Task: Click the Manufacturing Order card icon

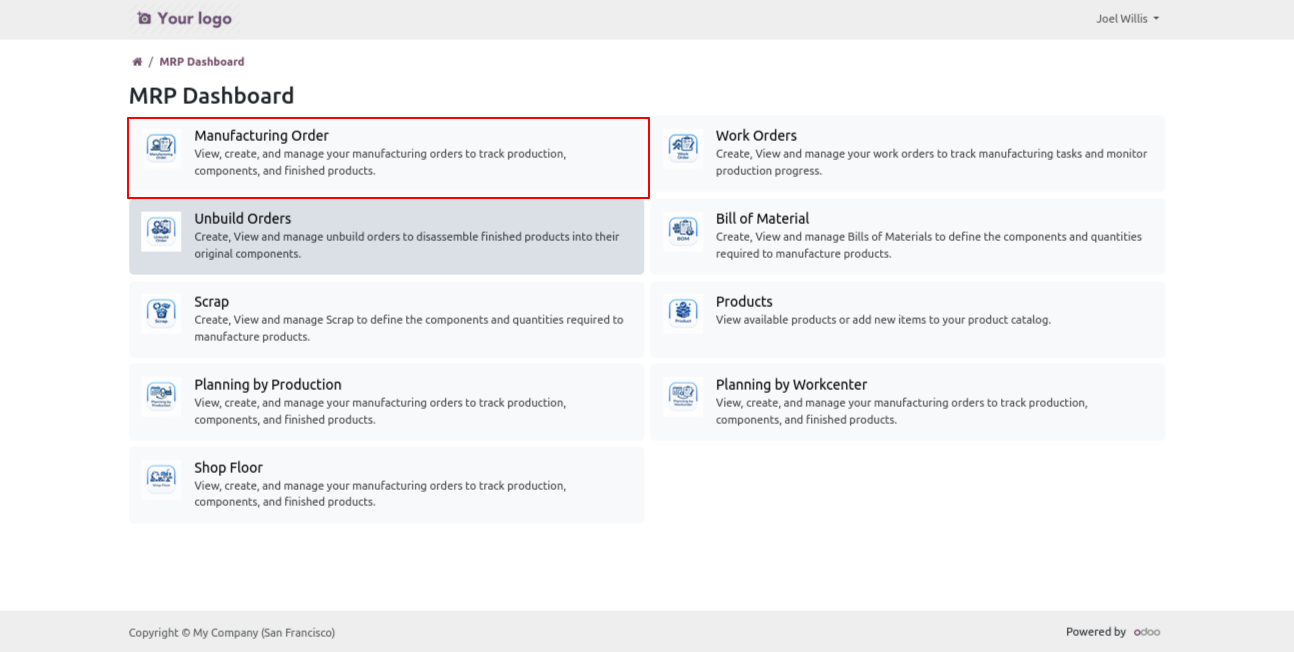Action: 161,149
